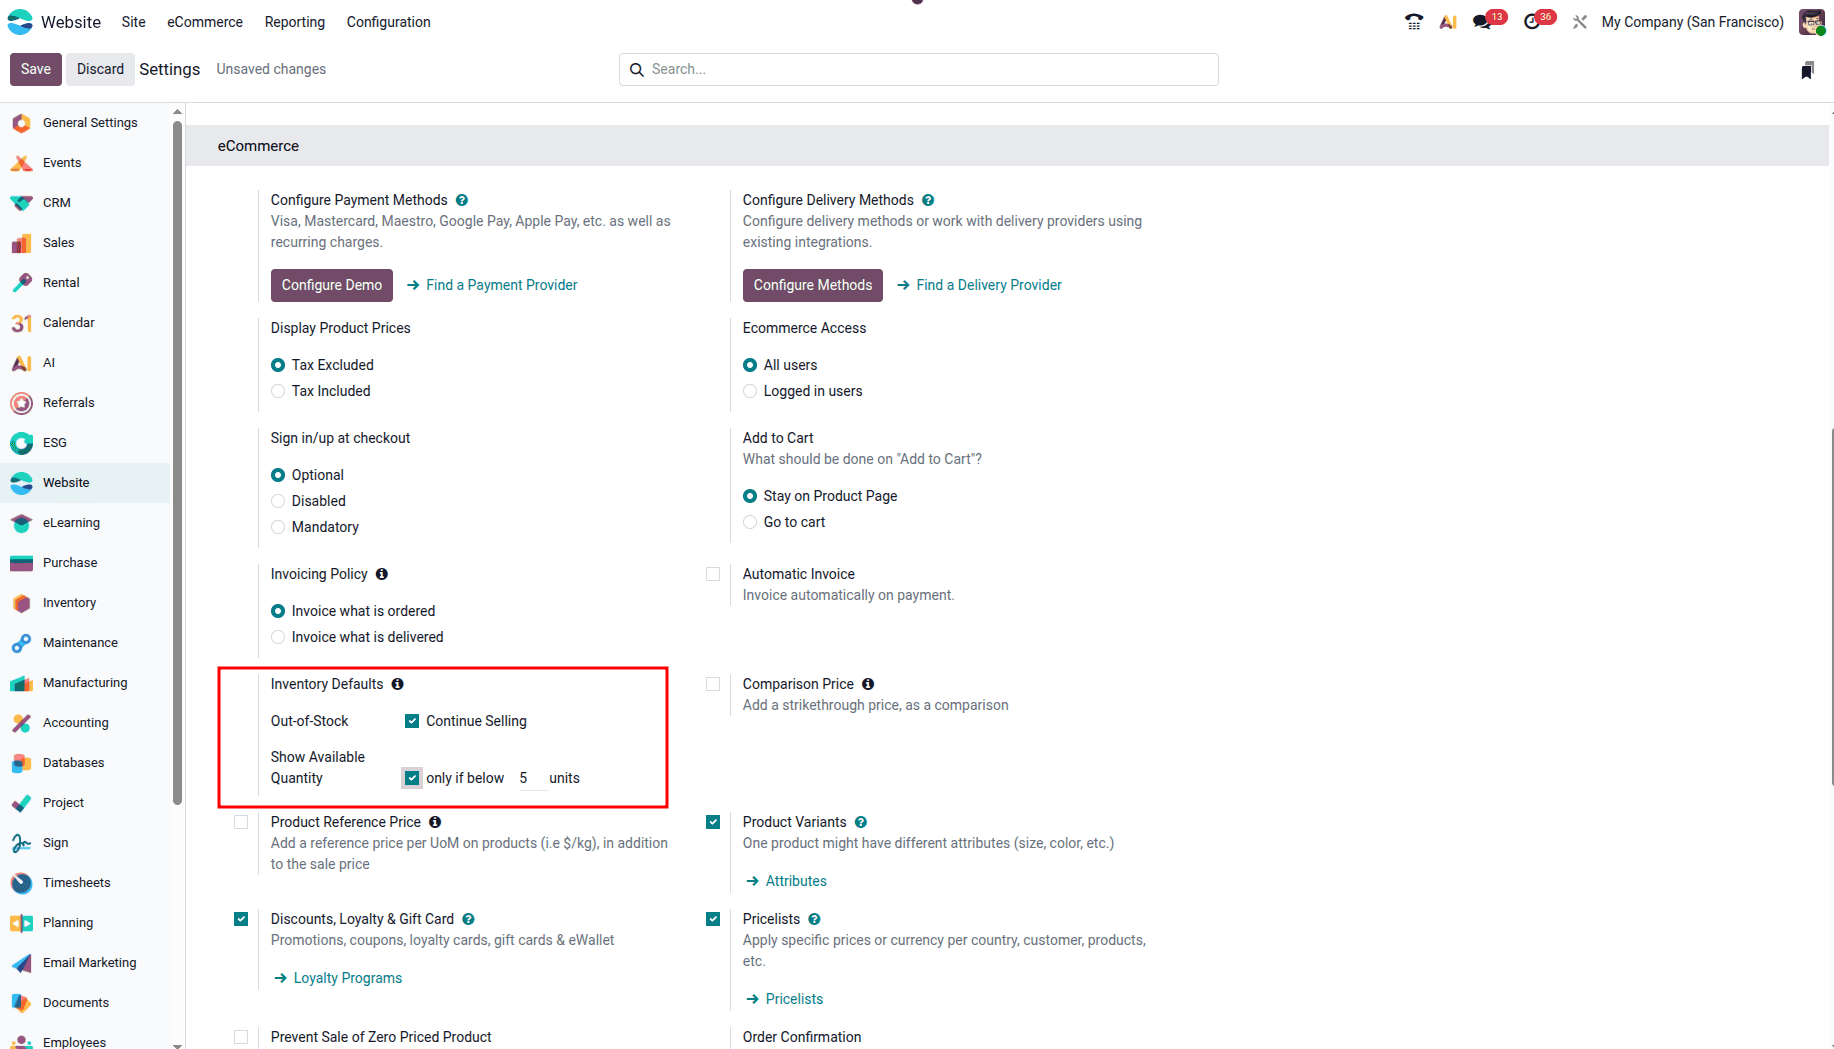Click the help icon beside Product Variants
This screenshot has height=1049, width=1834.
pyautogui.click(x=861, y=822)
